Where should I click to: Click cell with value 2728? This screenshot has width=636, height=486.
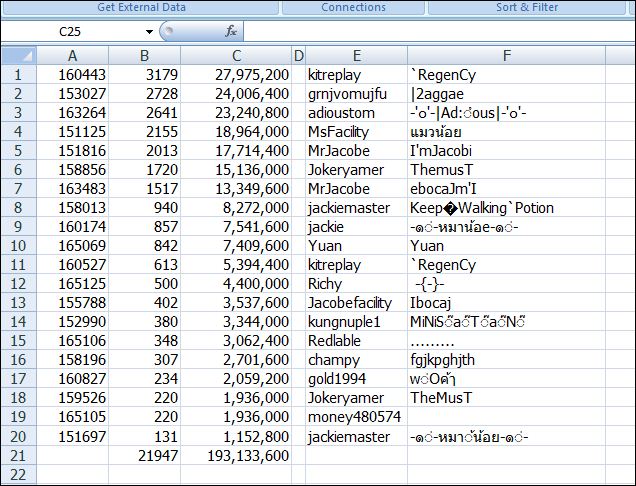[x=144, y=94]
